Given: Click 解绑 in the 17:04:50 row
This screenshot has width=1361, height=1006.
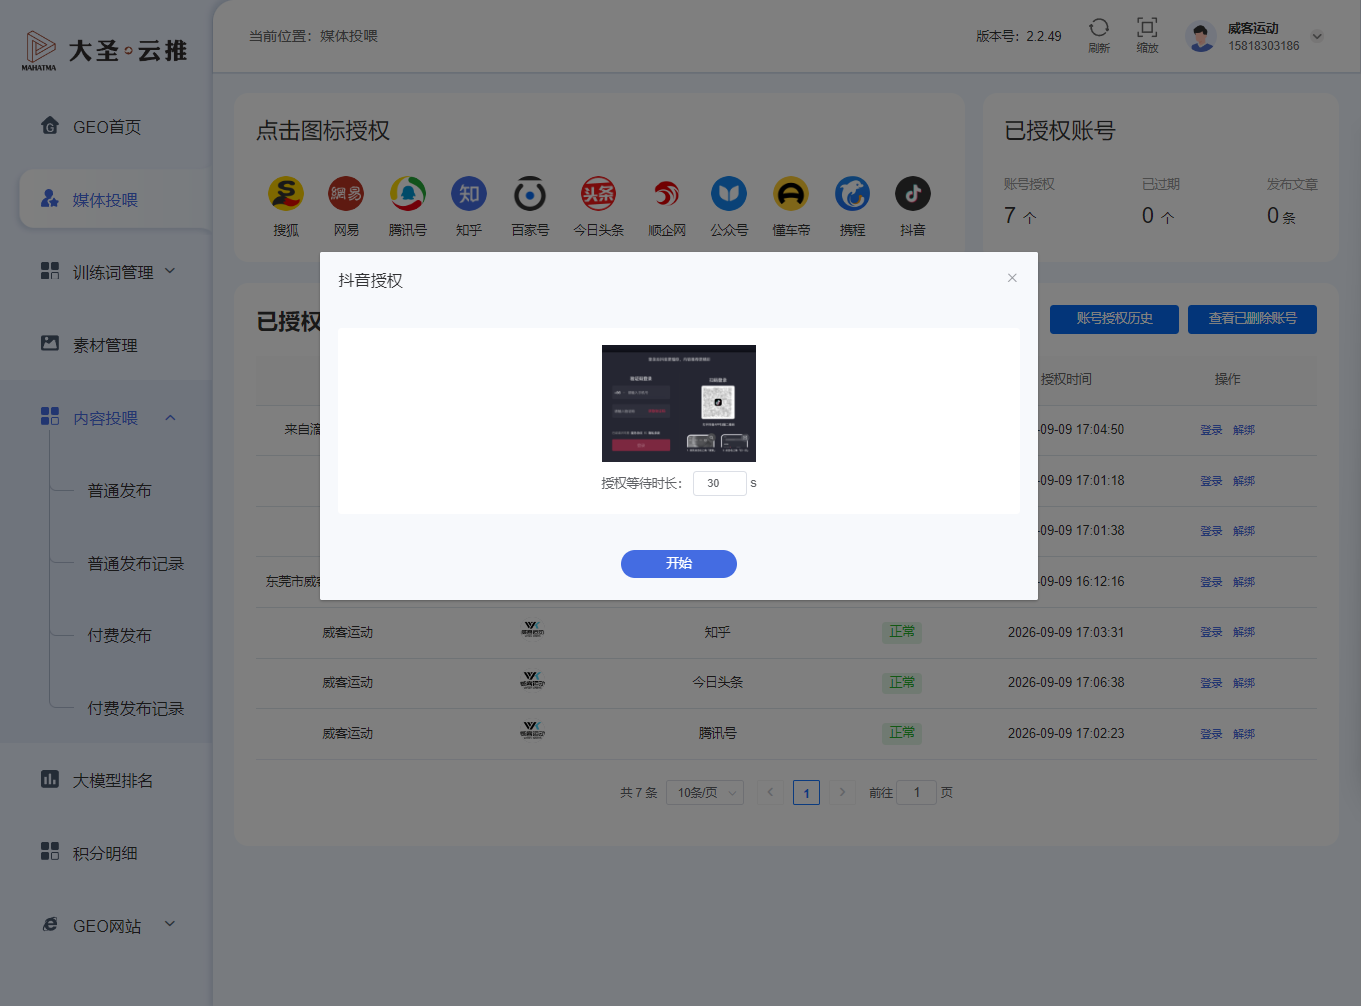Looking at the screenshot, I should tap(1244, 430).
